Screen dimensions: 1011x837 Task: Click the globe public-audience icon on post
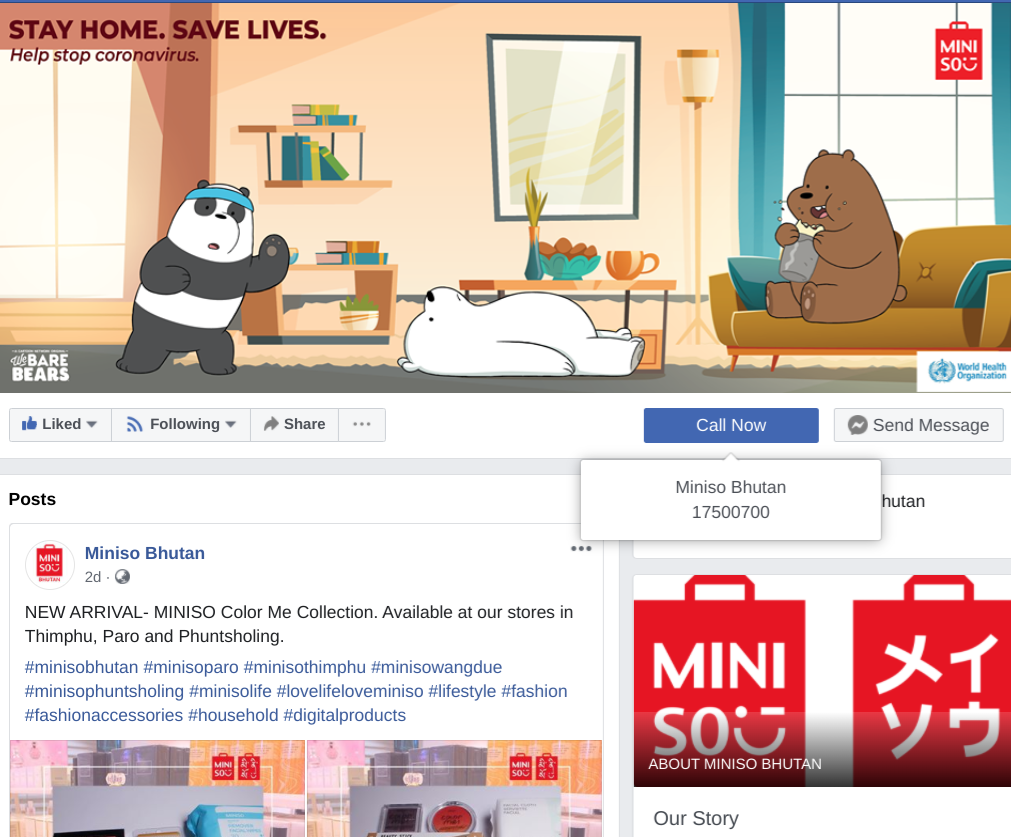pyautogui.click(x=122, y=577)
